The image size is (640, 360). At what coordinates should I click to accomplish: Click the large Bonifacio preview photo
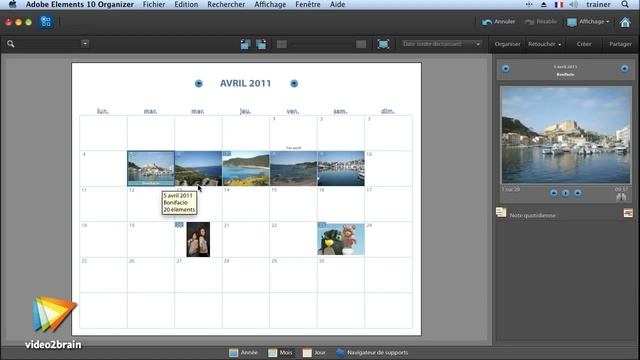(566, 135)
